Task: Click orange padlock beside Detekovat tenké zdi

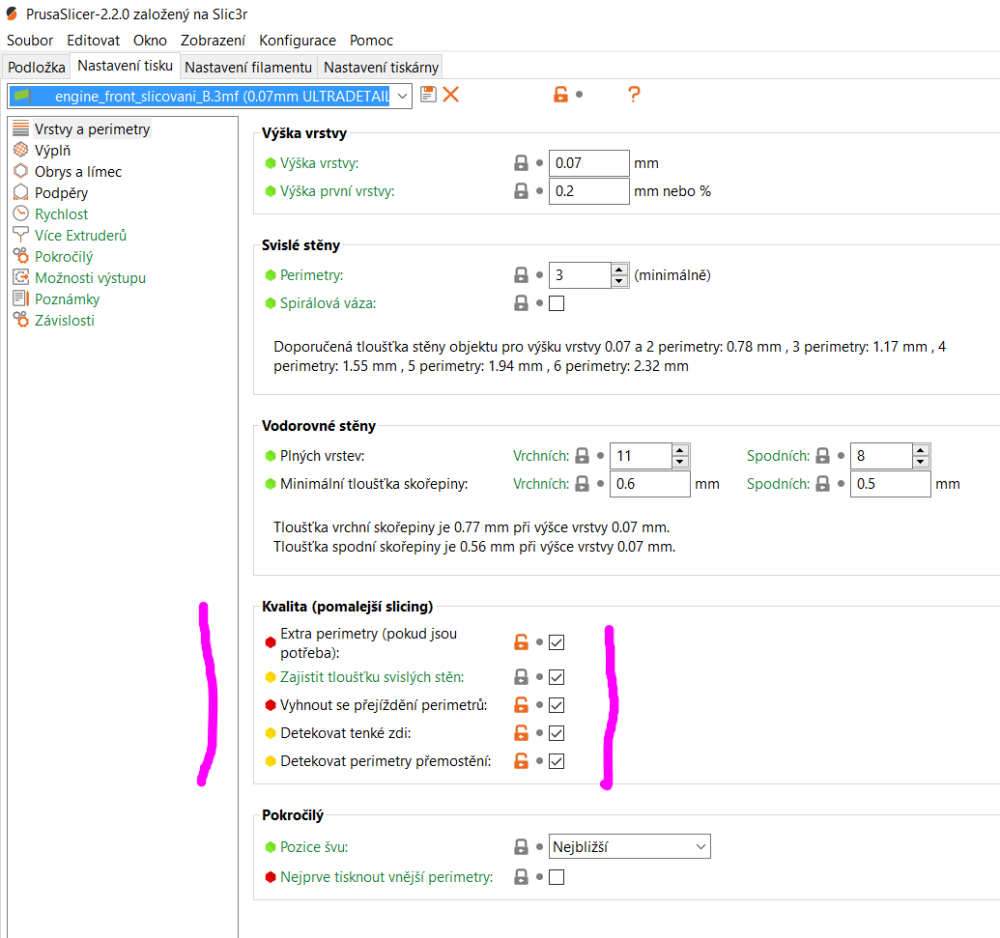Action: [x=520, y=733]
